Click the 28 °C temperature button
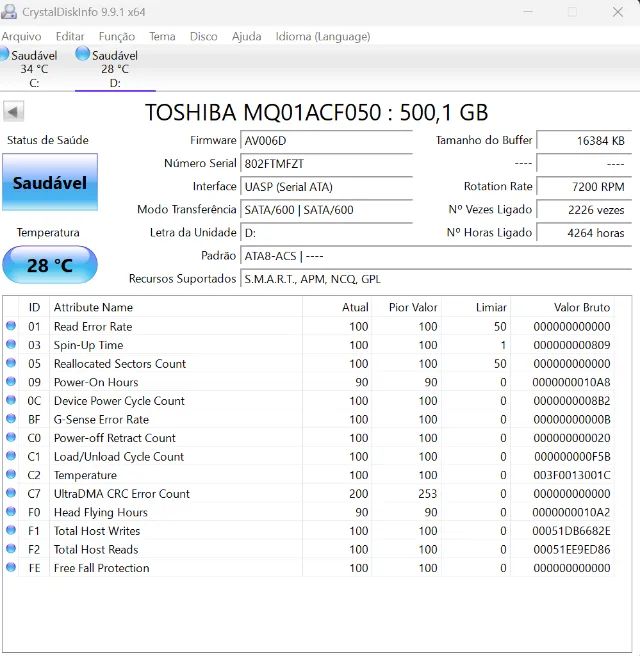The width and height of the screenshot is (640, 656). pos(50,265)
